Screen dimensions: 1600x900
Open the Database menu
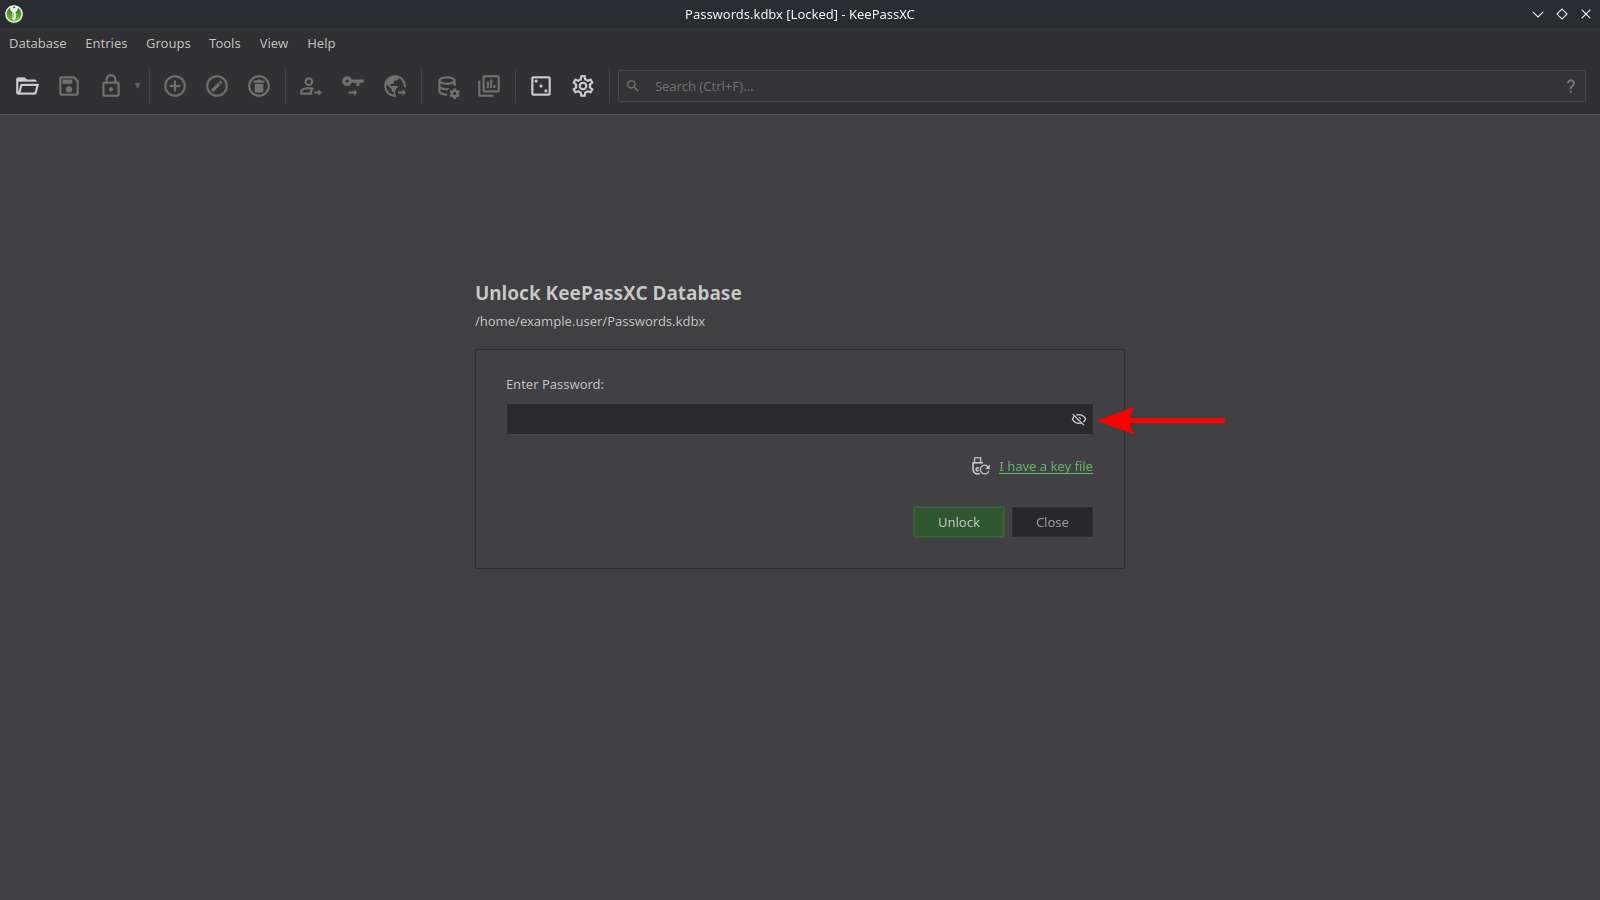click(38, 43)
